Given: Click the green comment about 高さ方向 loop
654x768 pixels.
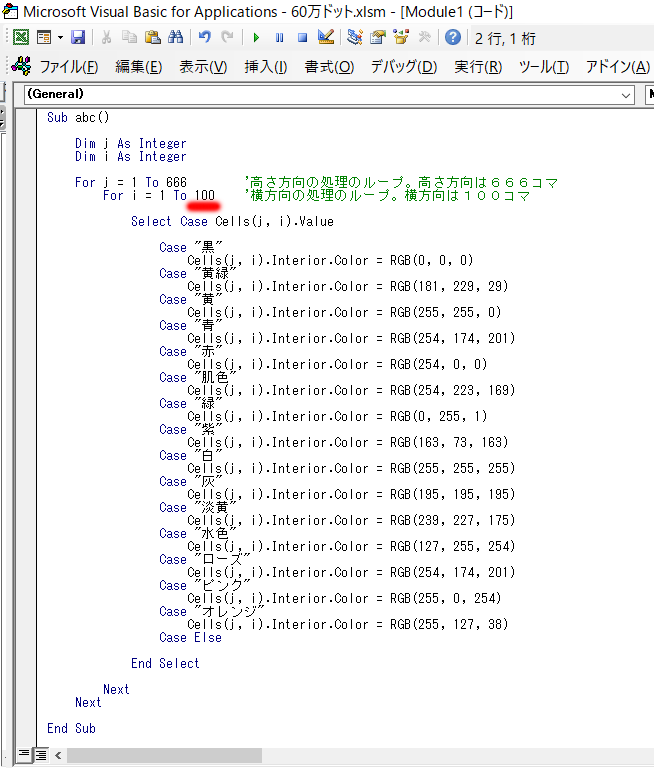Looking at the screenshot, I should point(401,183).
